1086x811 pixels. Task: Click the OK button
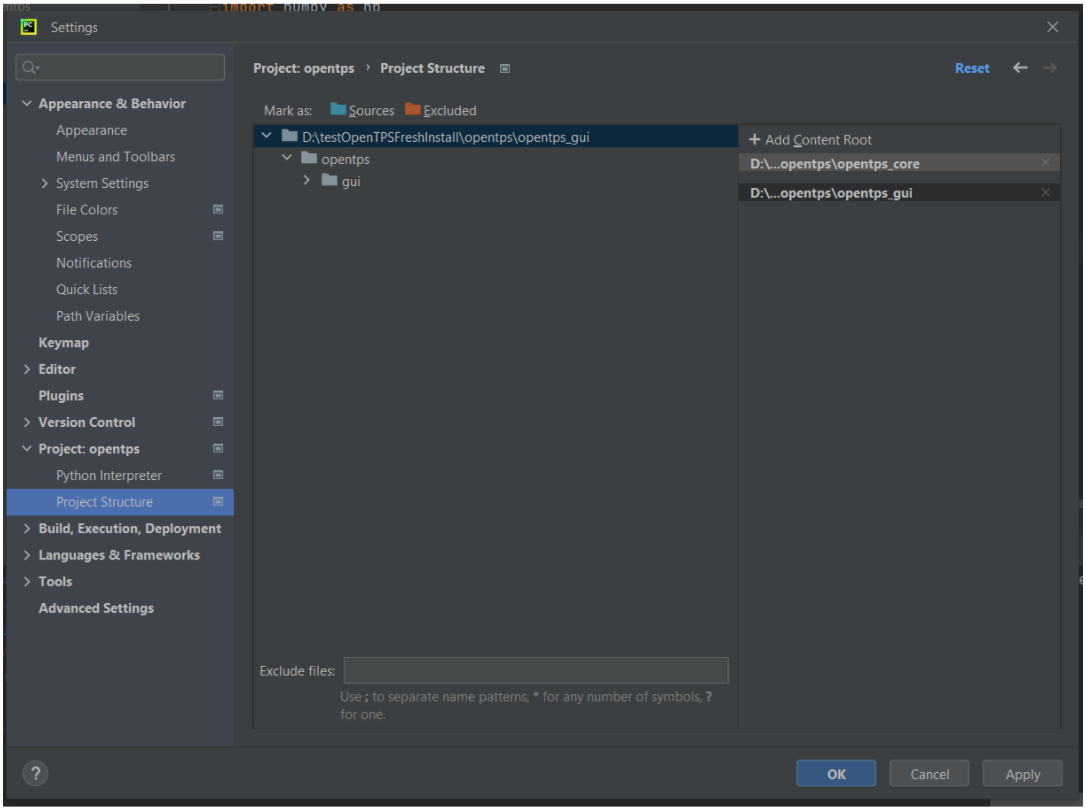coord(835,774)
